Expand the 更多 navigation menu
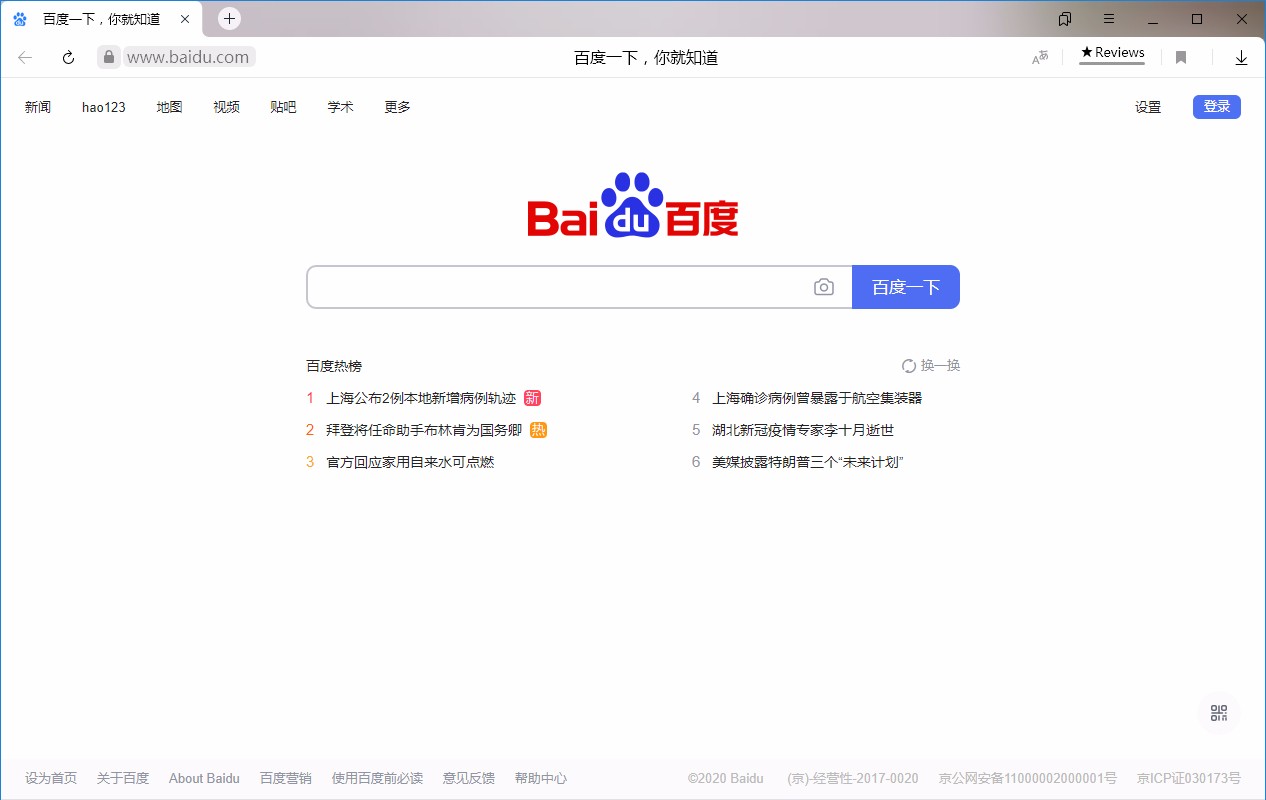 point(396,107)
